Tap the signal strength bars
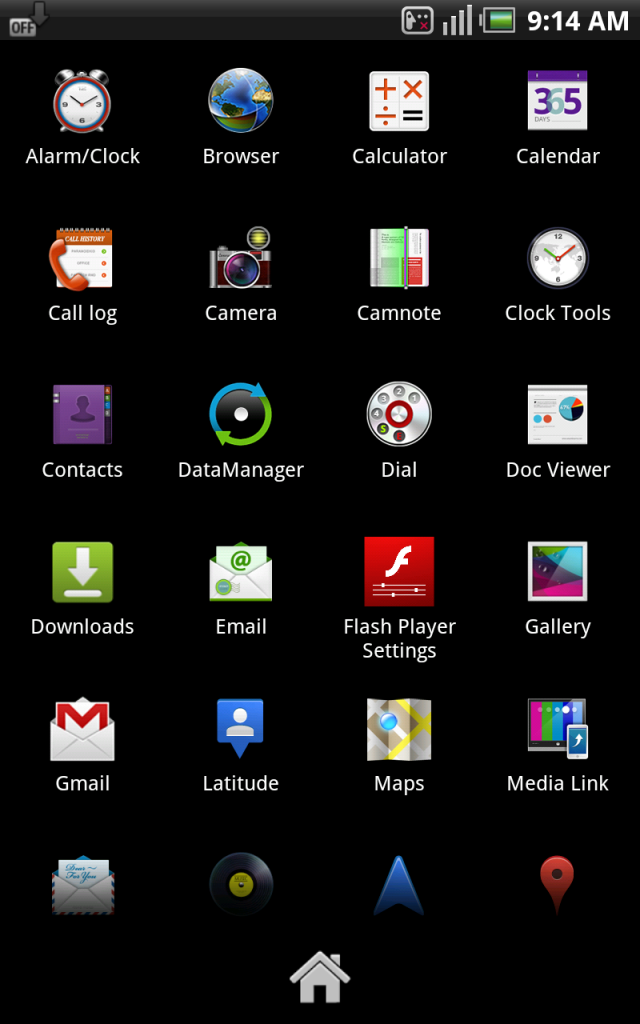 click(456, 20)
